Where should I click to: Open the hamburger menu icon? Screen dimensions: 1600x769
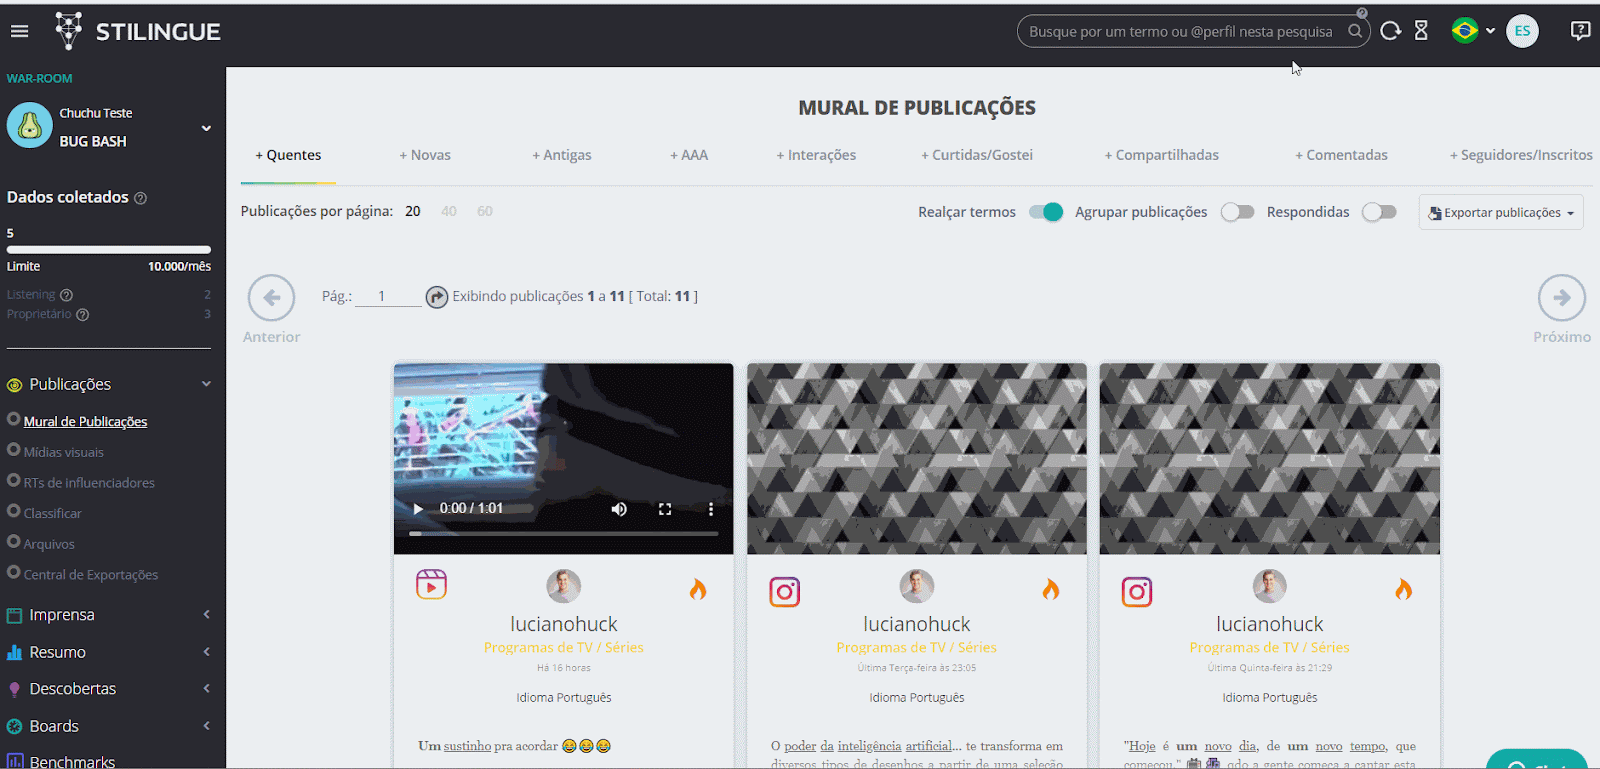coord(19,31)
